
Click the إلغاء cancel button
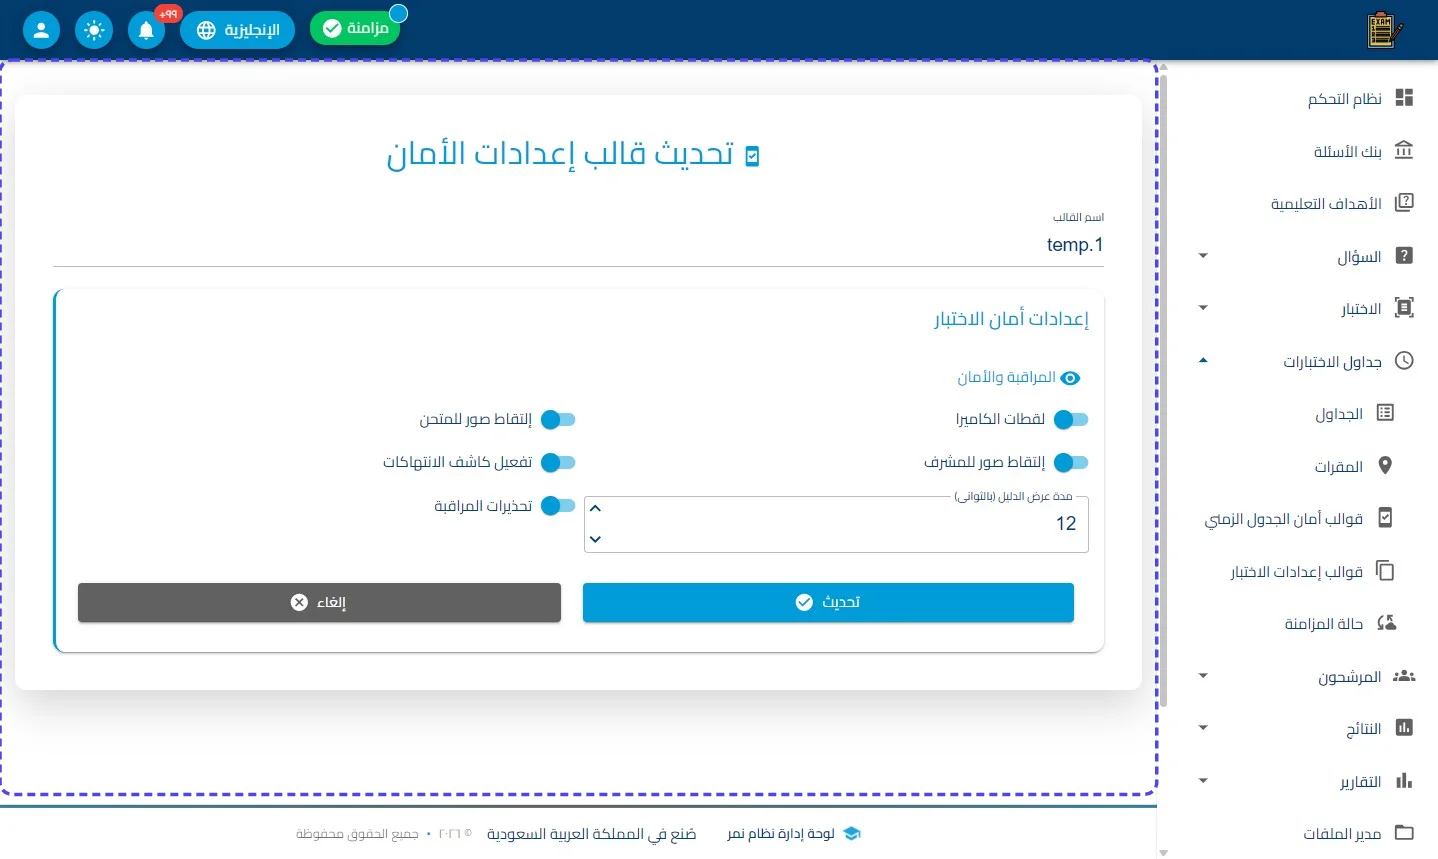pyautogui.click(x=319, y=602)
